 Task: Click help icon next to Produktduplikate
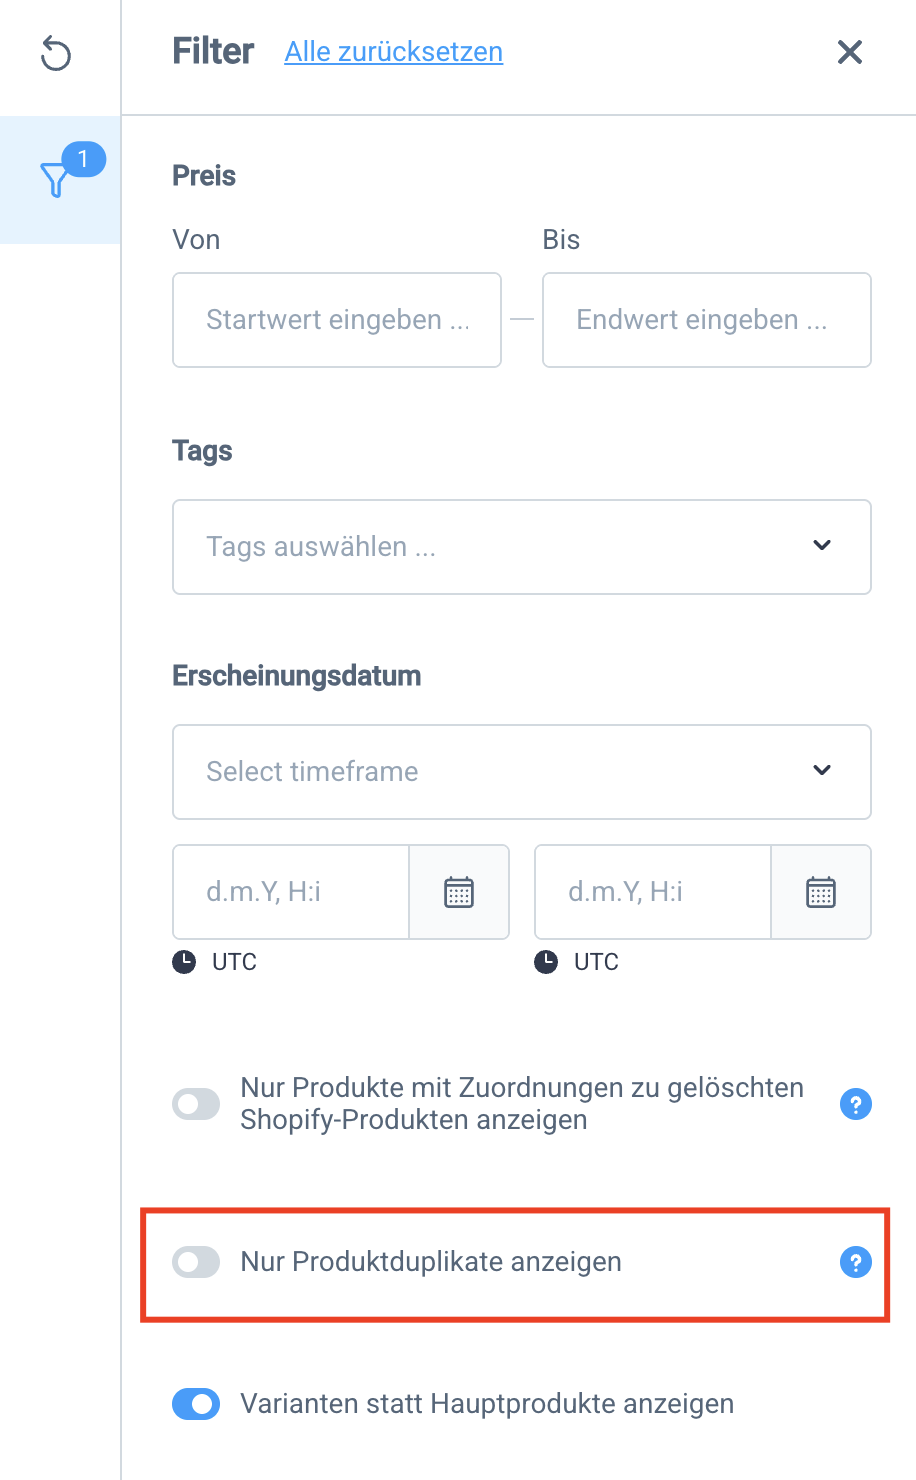pyautogui.click(x=855, y=1262)
